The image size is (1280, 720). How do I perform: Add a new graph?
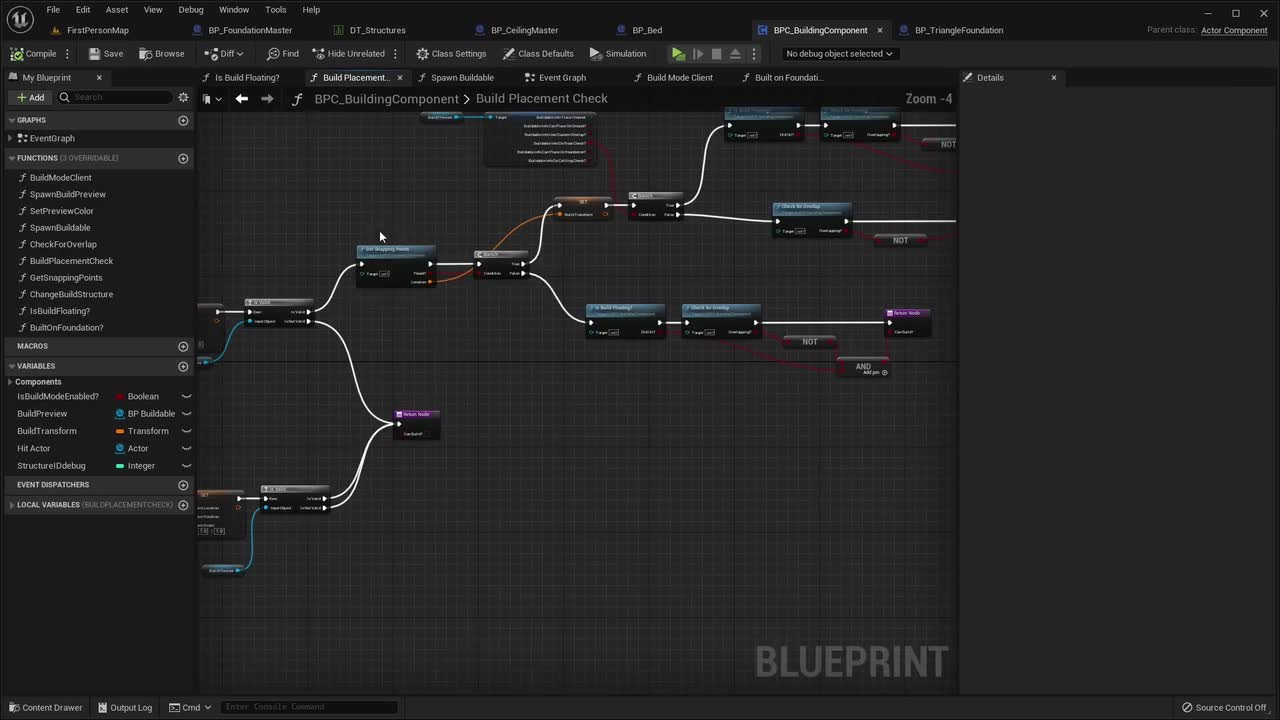point(183,120)
